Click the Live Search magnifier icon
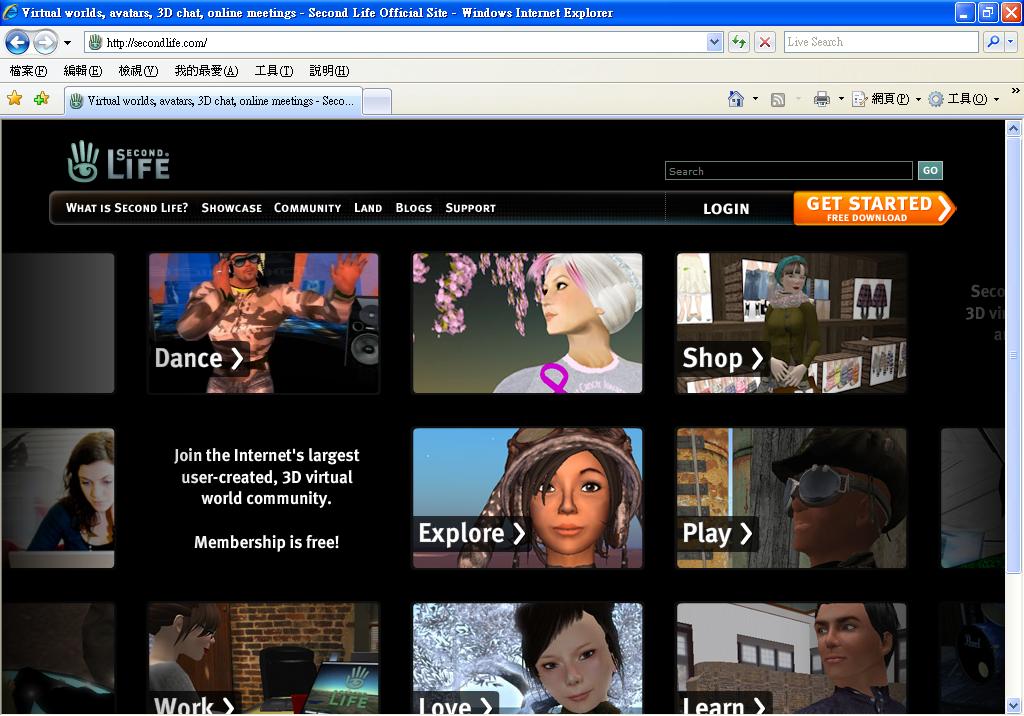The height and width of the screenshot is (716, 1024). [x=992, y=42]
